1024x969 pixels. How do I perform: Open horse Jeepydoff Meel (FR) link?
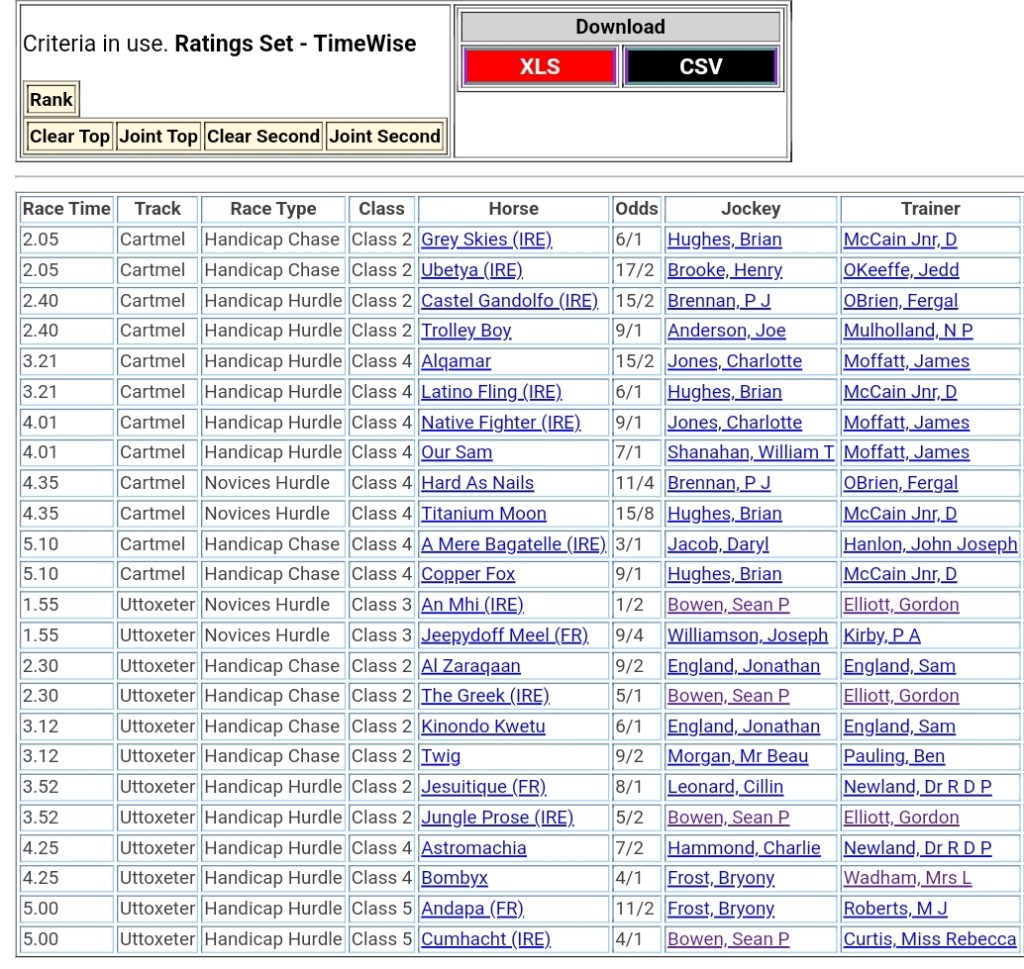point(504,635)
